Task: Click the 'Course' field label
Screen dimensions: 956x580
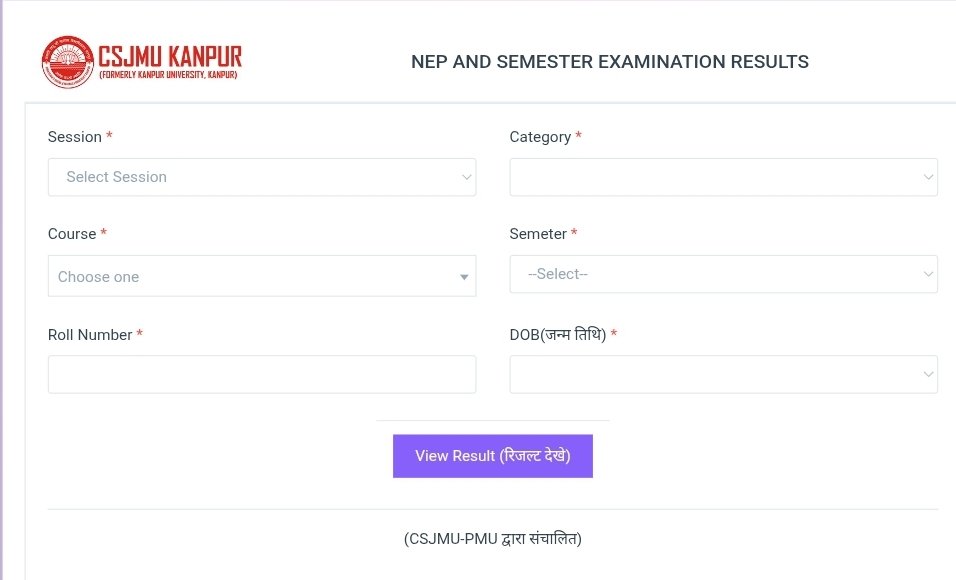Action: point(72,234)
